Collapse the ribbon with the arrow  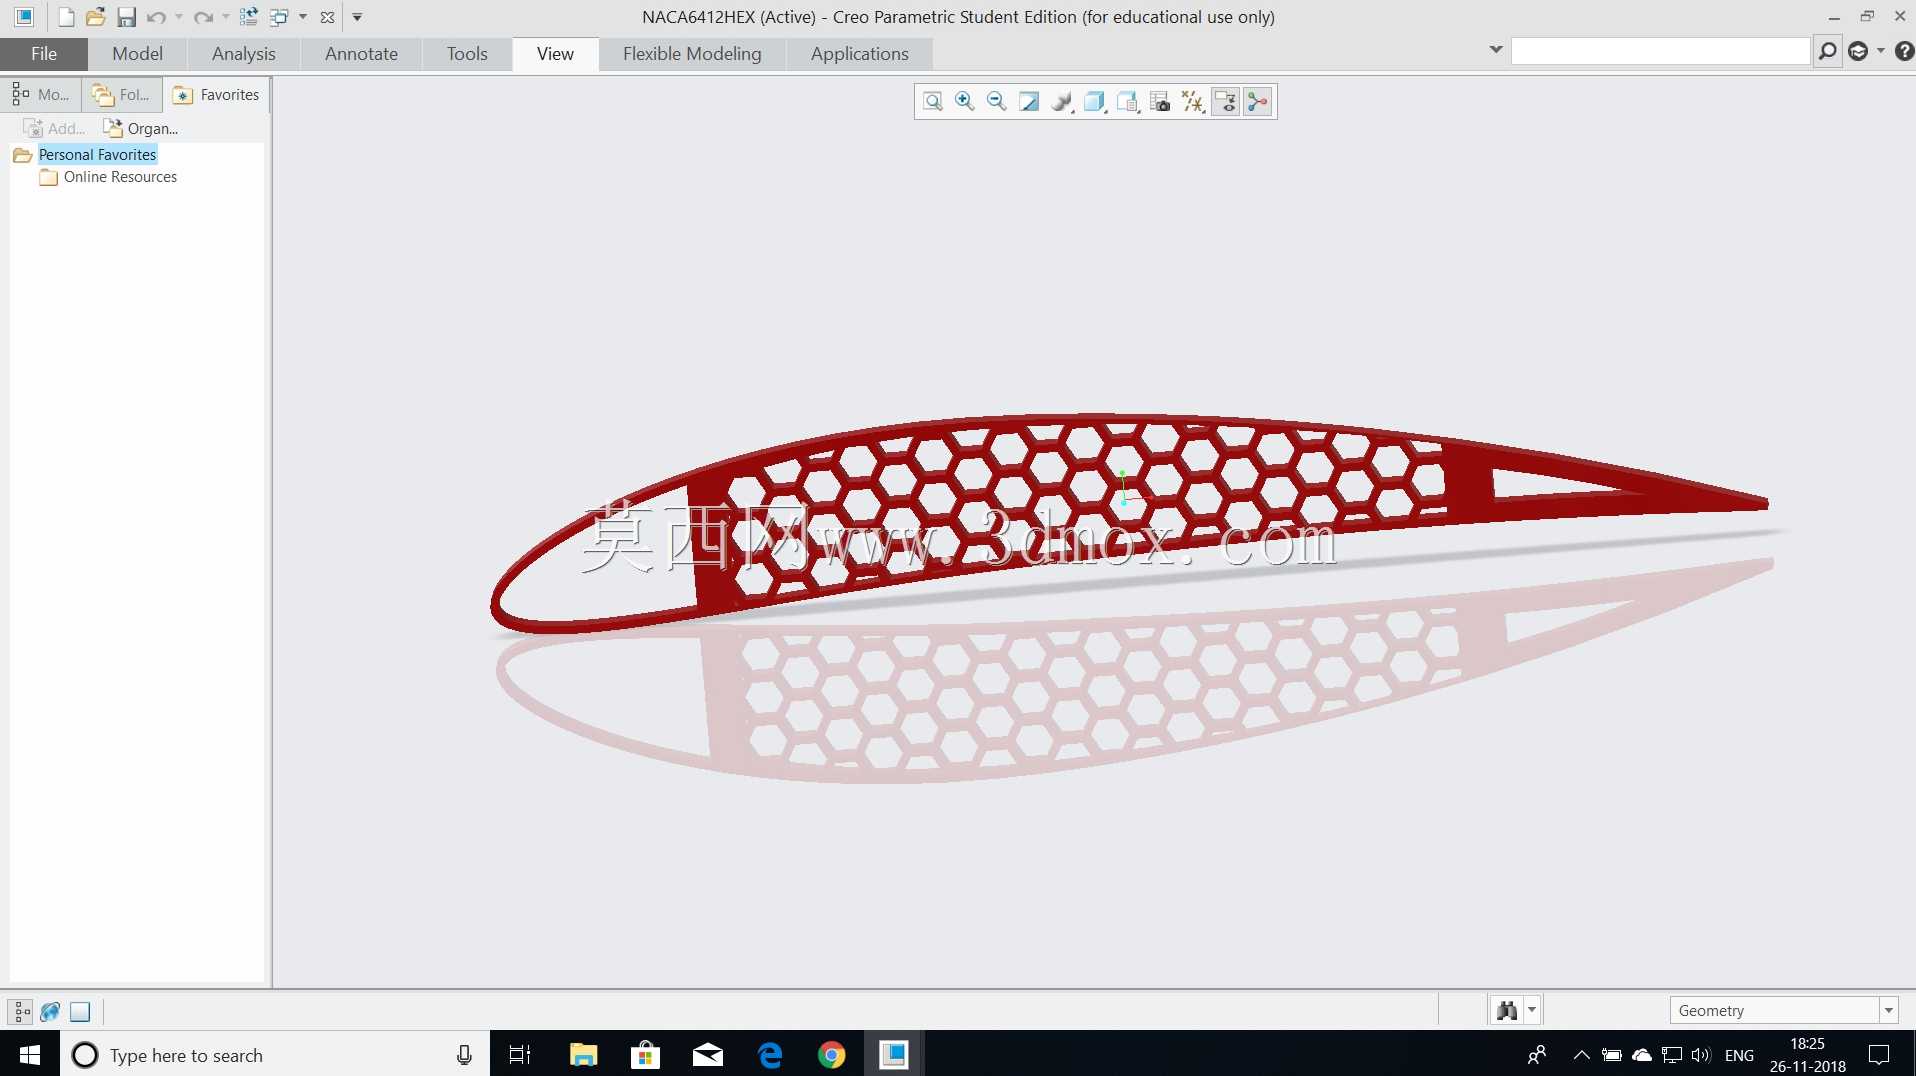[1495, 49]
